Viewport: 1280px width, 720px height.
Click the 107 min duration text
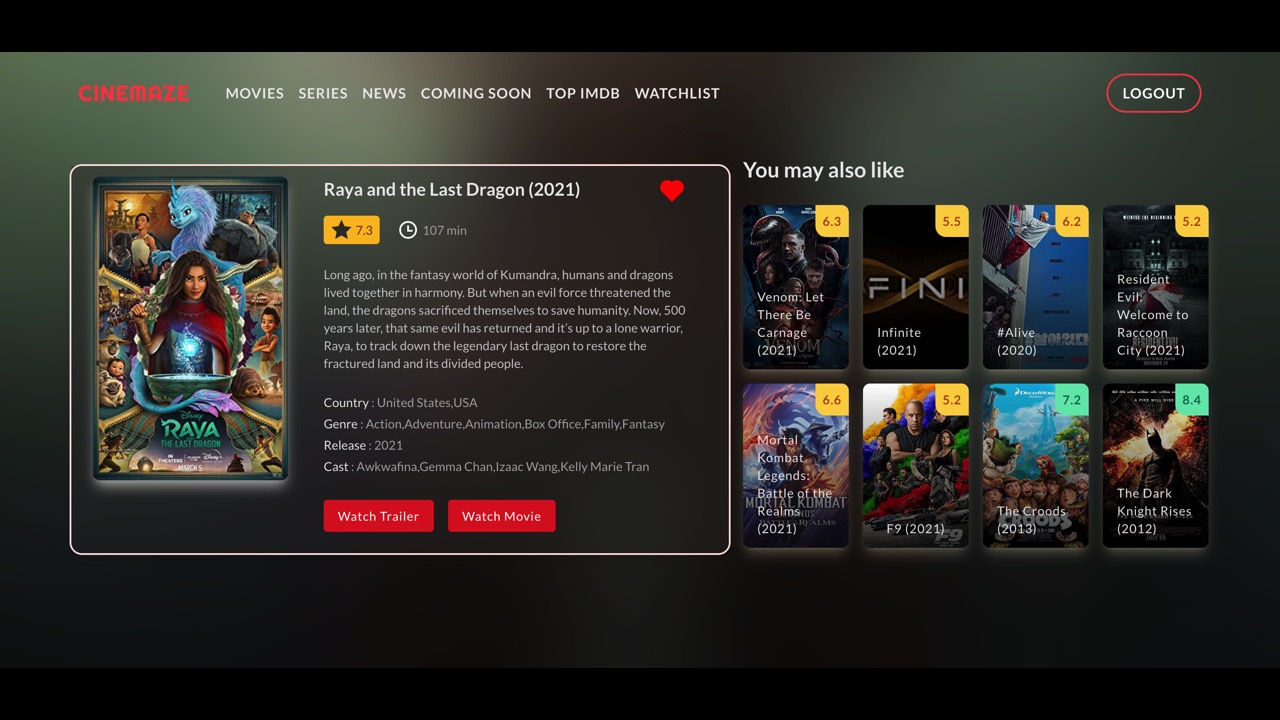pyautogui.click(x=445, y=230)
